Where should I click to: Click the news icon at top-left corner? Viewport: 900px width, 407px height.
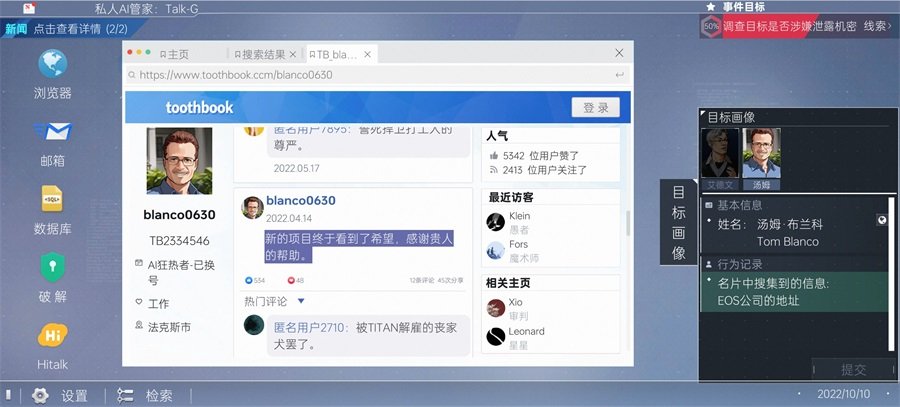point(29,8)
